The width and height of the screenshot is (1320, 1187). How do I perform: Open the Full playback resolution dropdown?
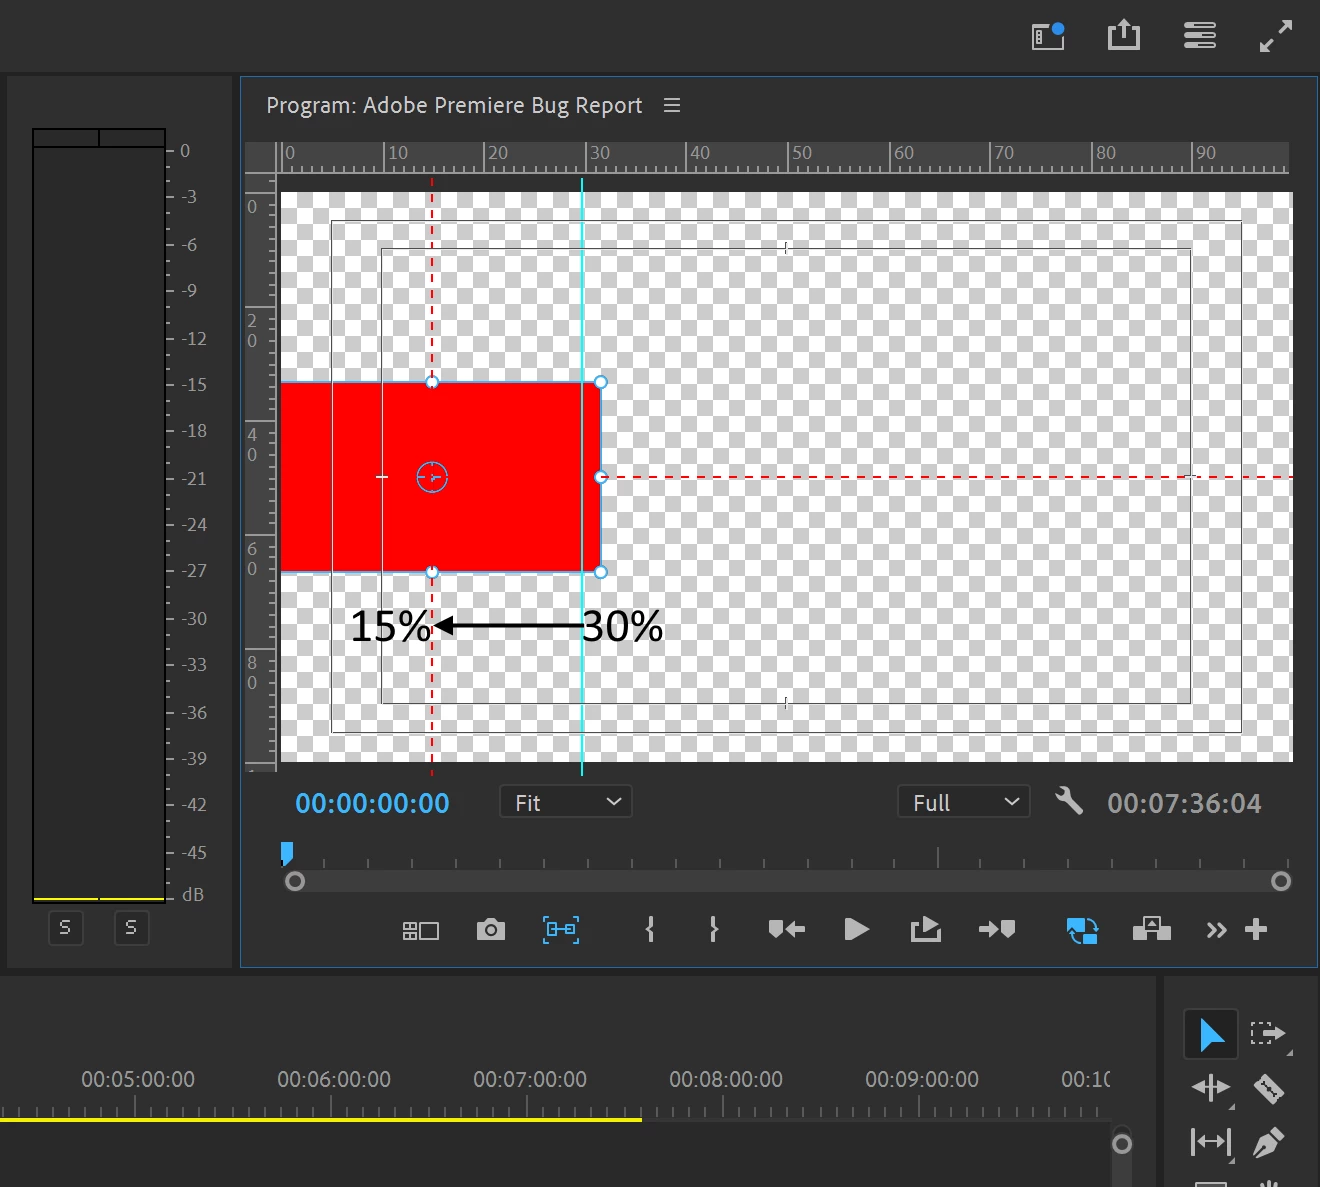pyautogui.click(x=964, y=802)
